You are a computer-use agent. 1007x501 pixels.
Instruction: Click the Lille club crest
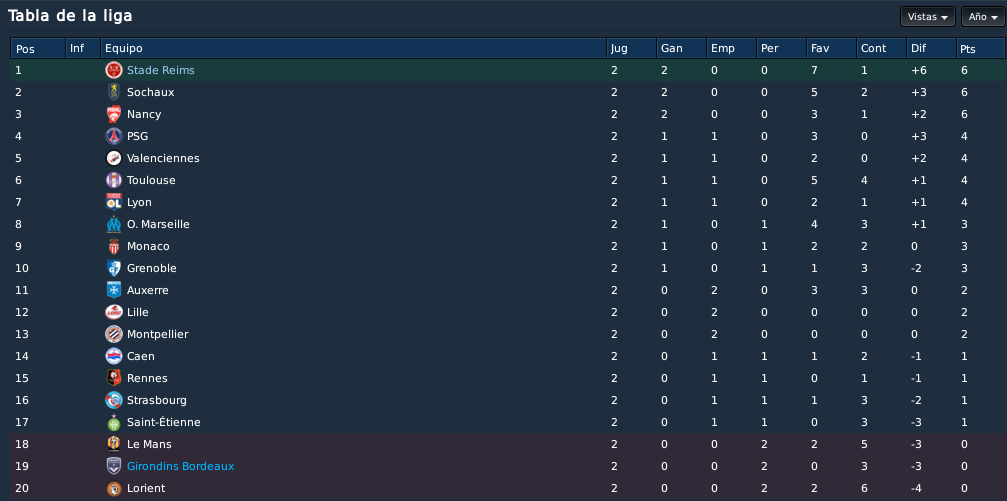(x=114, y=312)
